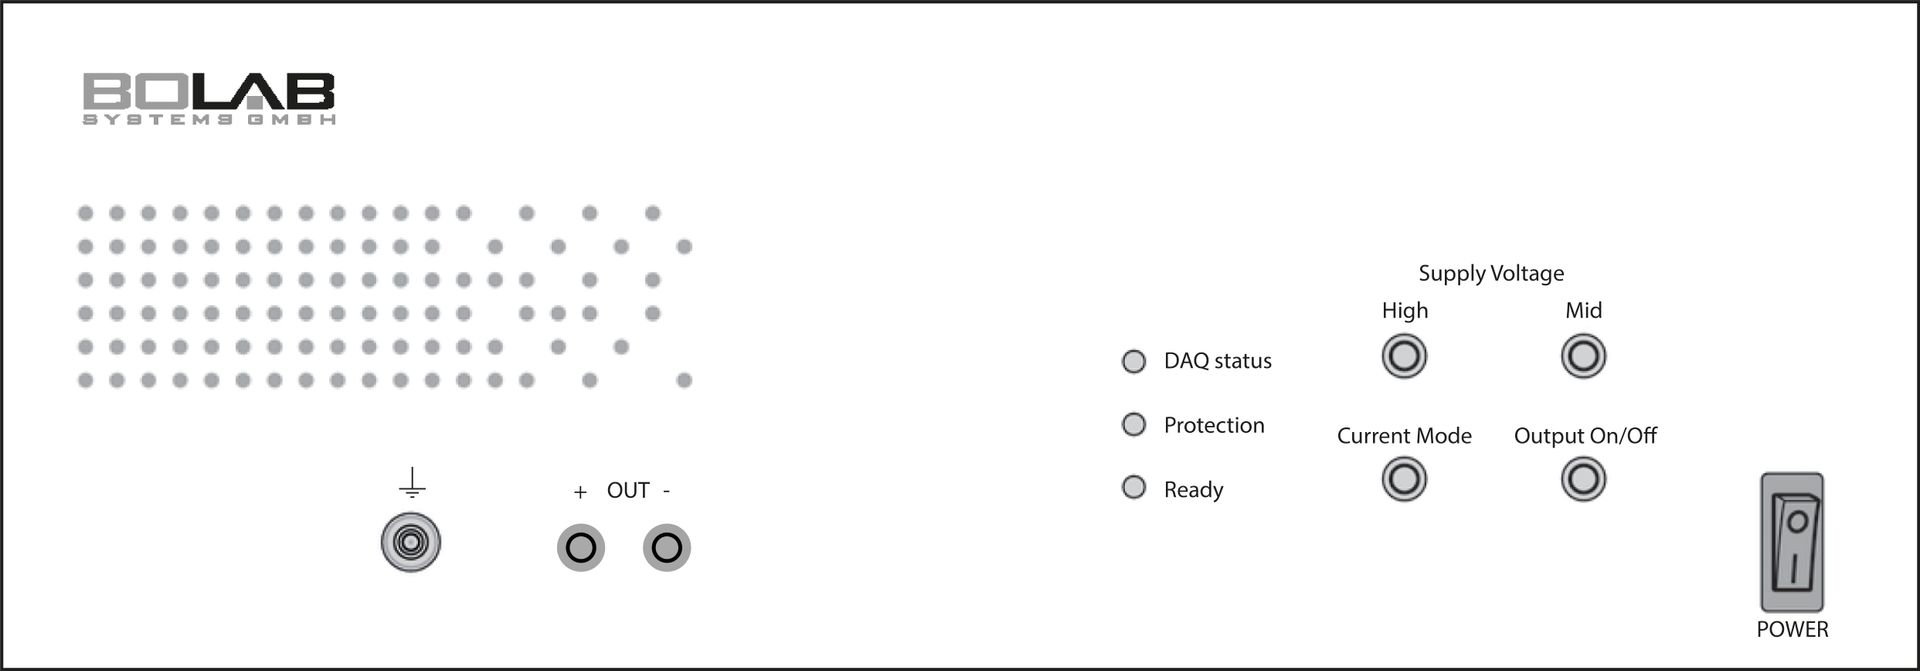
Task: Click the Supply Voltage heading text
Action: (1491, 273)
